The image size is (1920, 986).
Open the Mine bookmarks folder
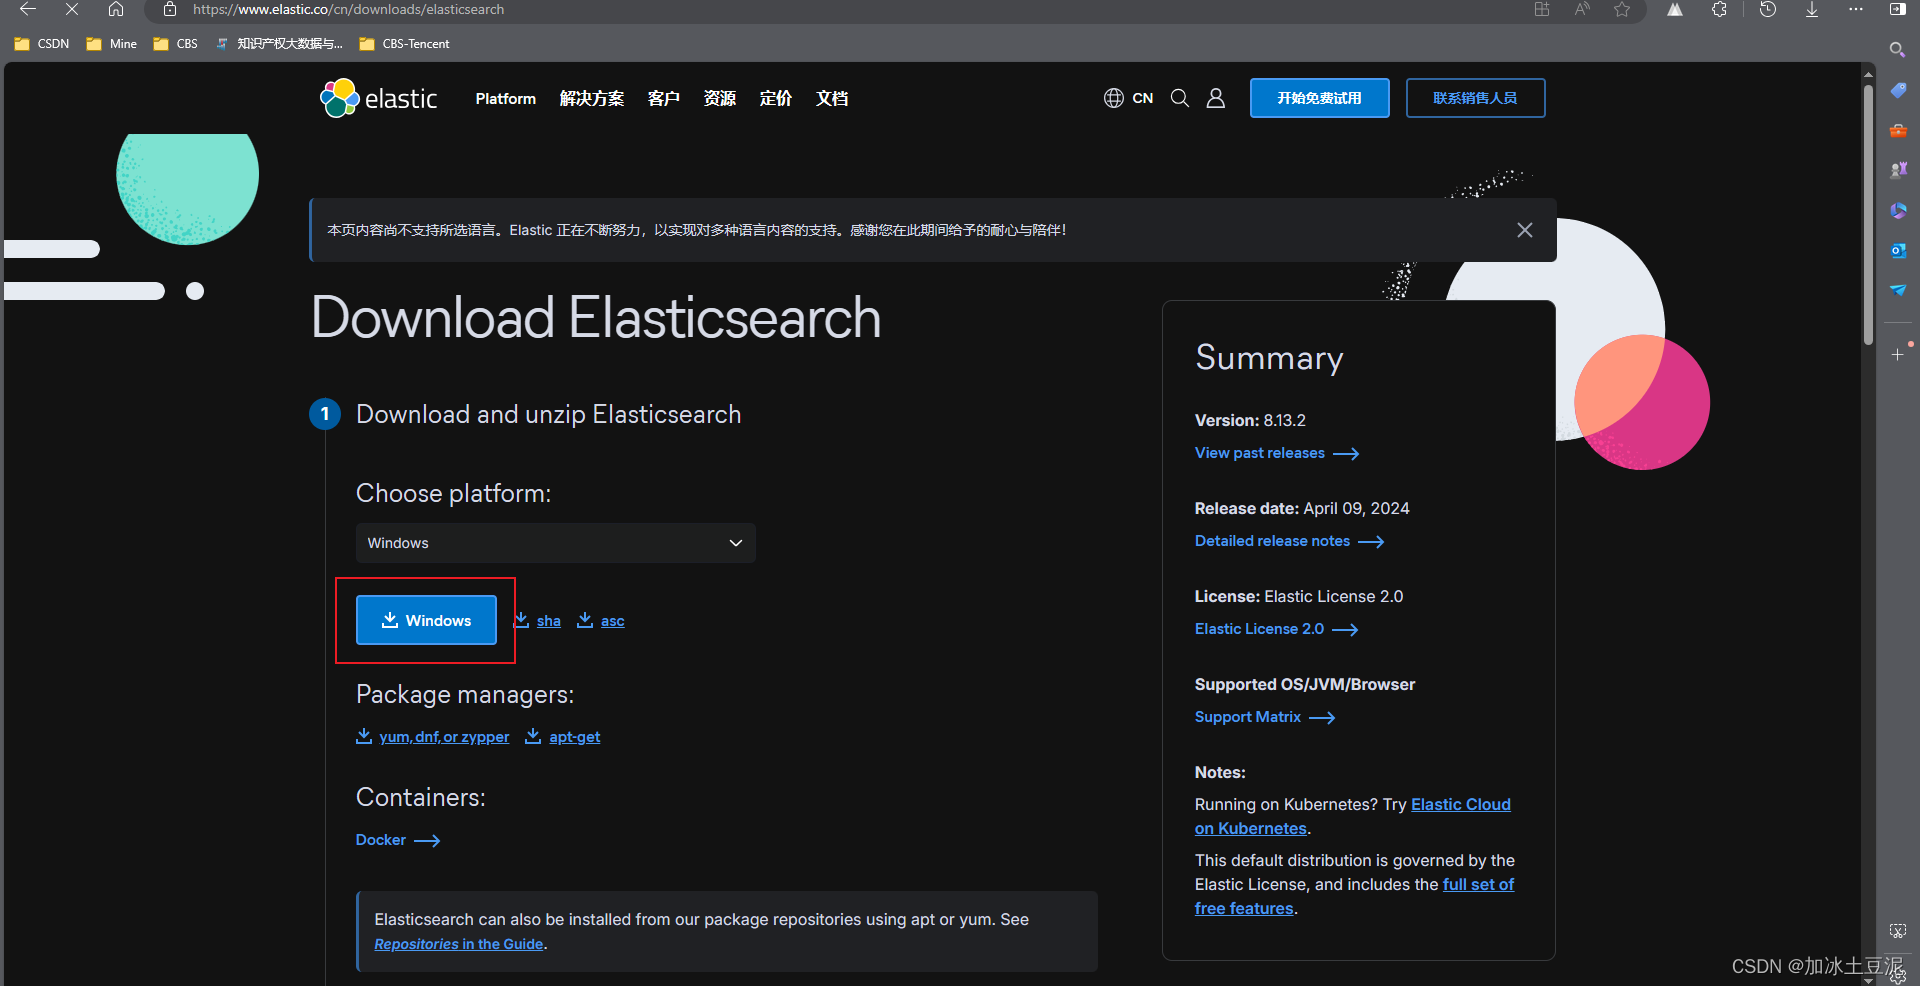point(112,44)
